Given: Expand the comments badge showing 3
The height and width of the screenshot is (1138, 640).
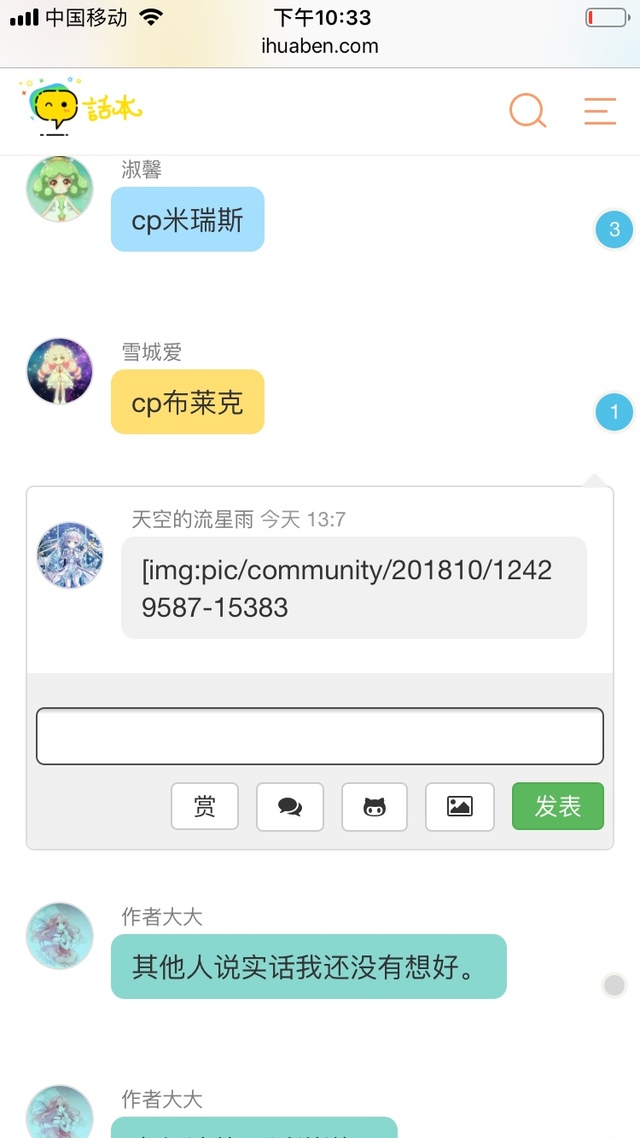Looking at the screenshot, I should [615, 230].
